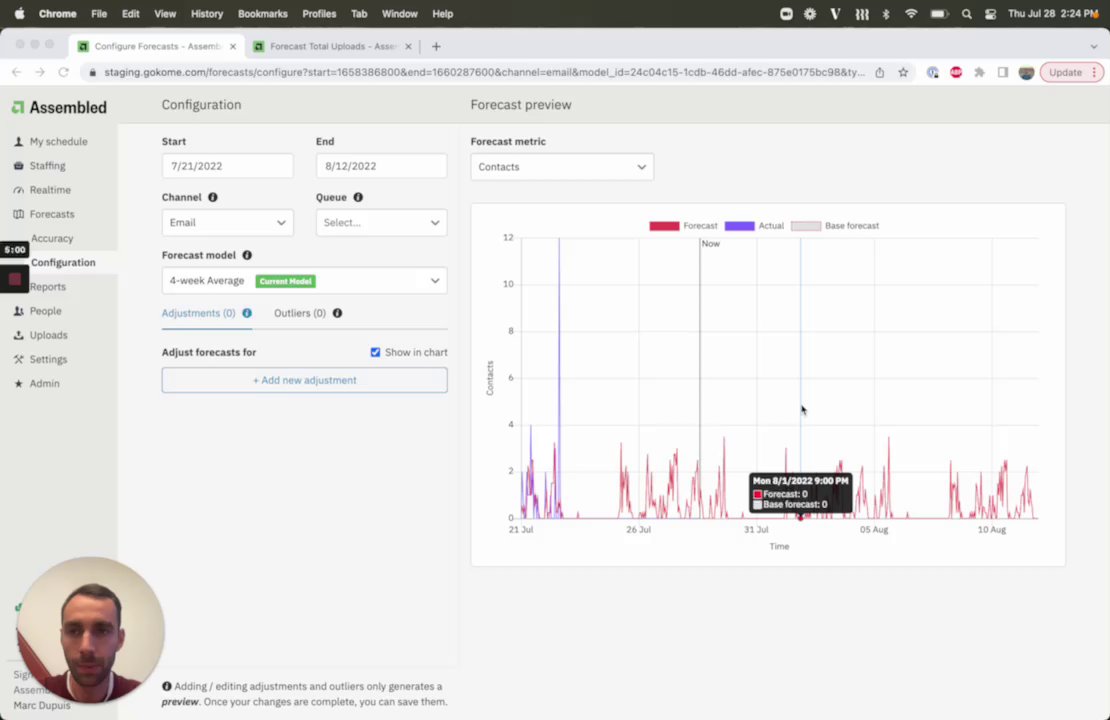Click the Queue info icon
The image size is (1110, 720).
coord(358,198)
